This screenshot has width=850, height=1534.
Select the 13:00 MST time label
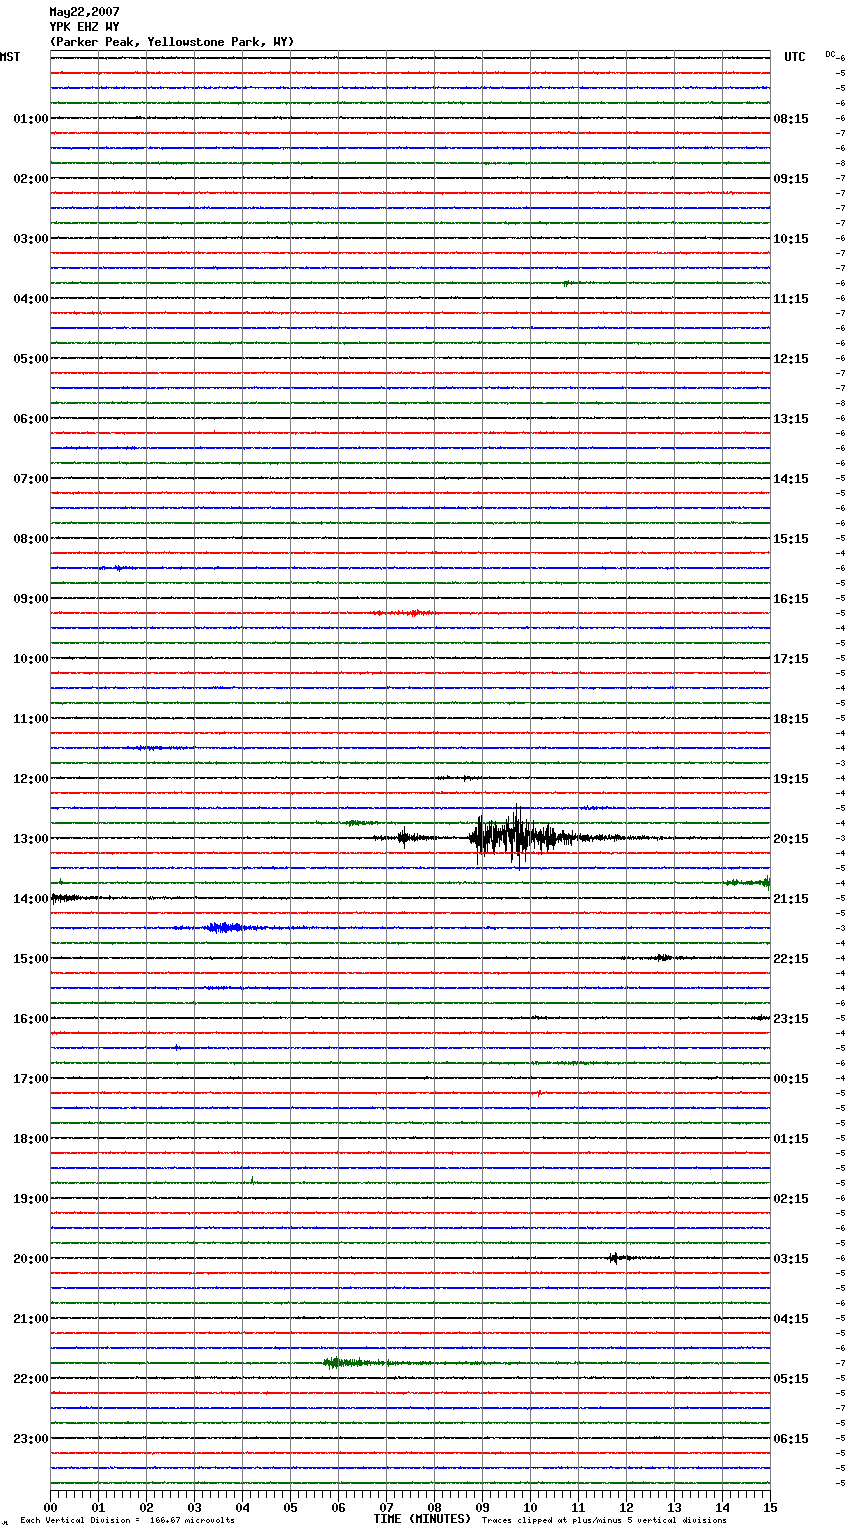click(x=31, y=839)
